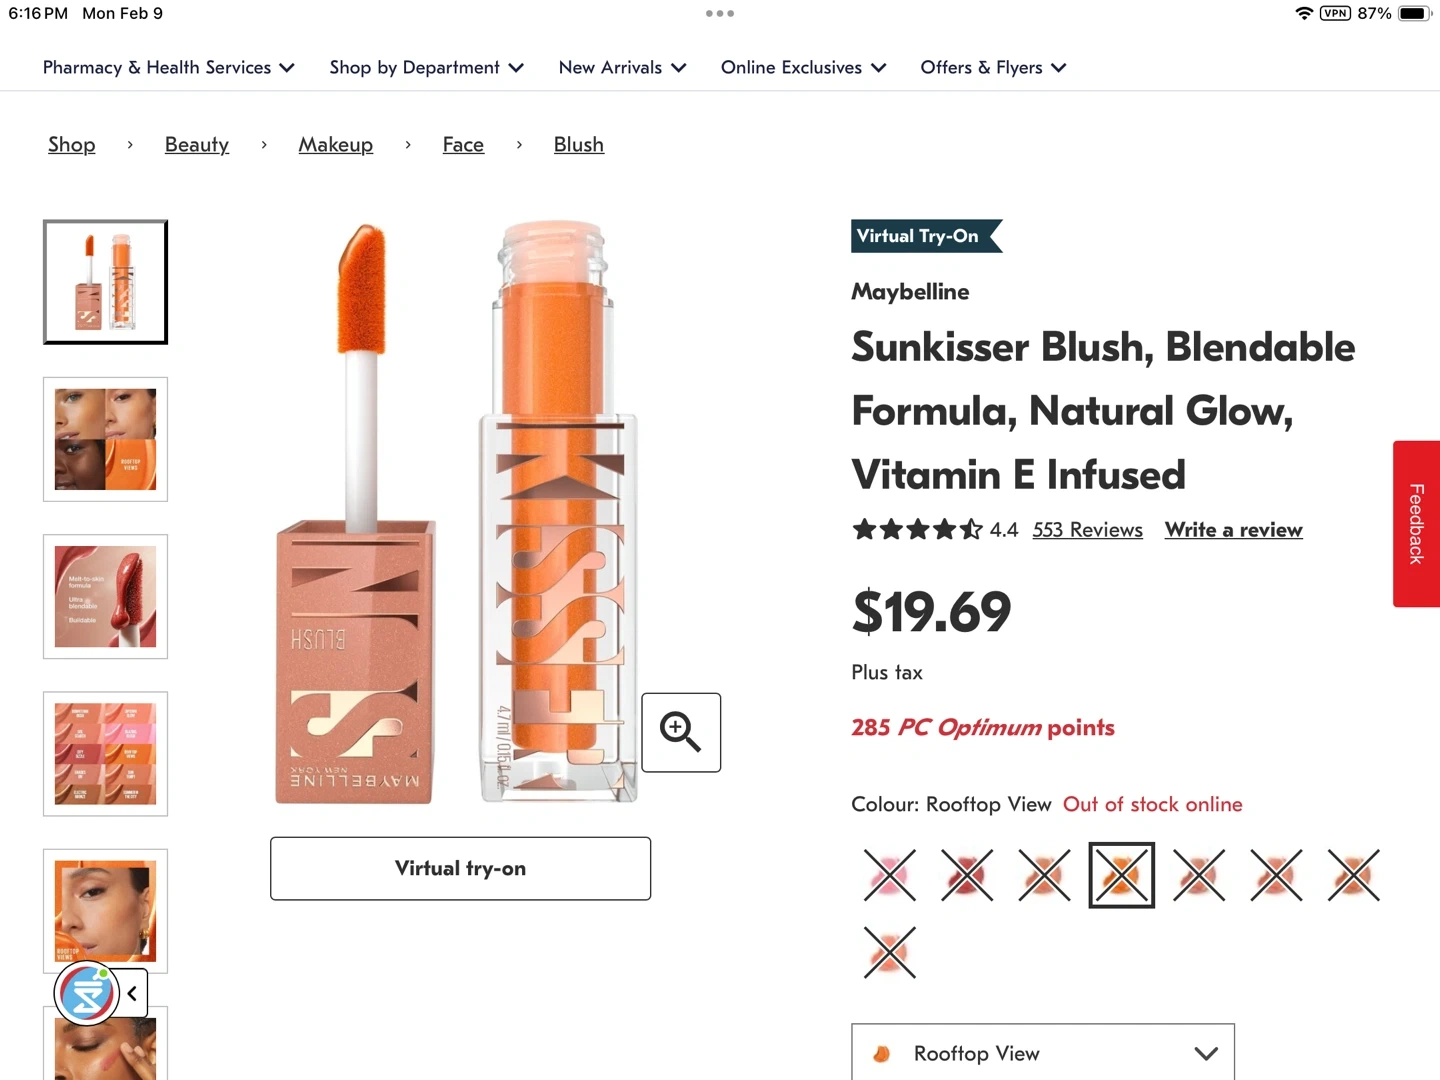The image size is (1440, 1080).
Task: Open the New Arrivals menu
Action: [x=622, y=67]
